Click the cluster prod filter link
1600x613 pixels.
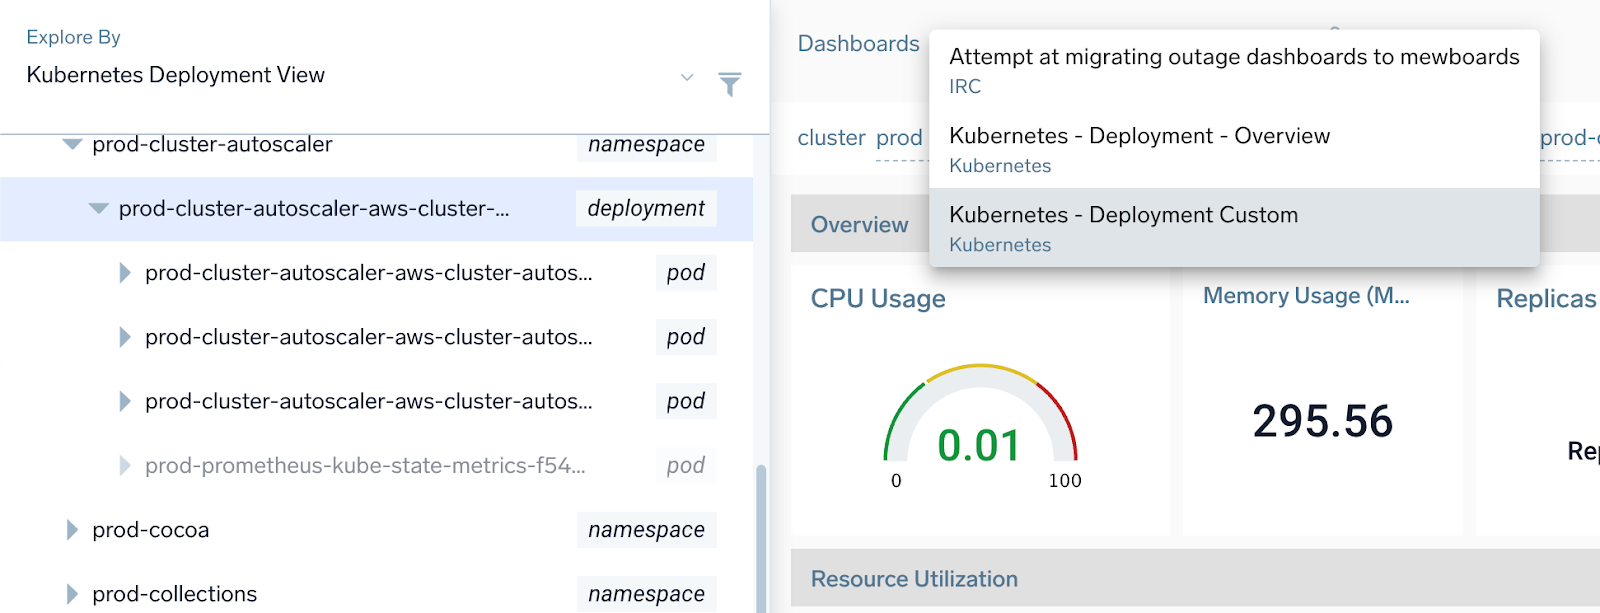point(899,138)
